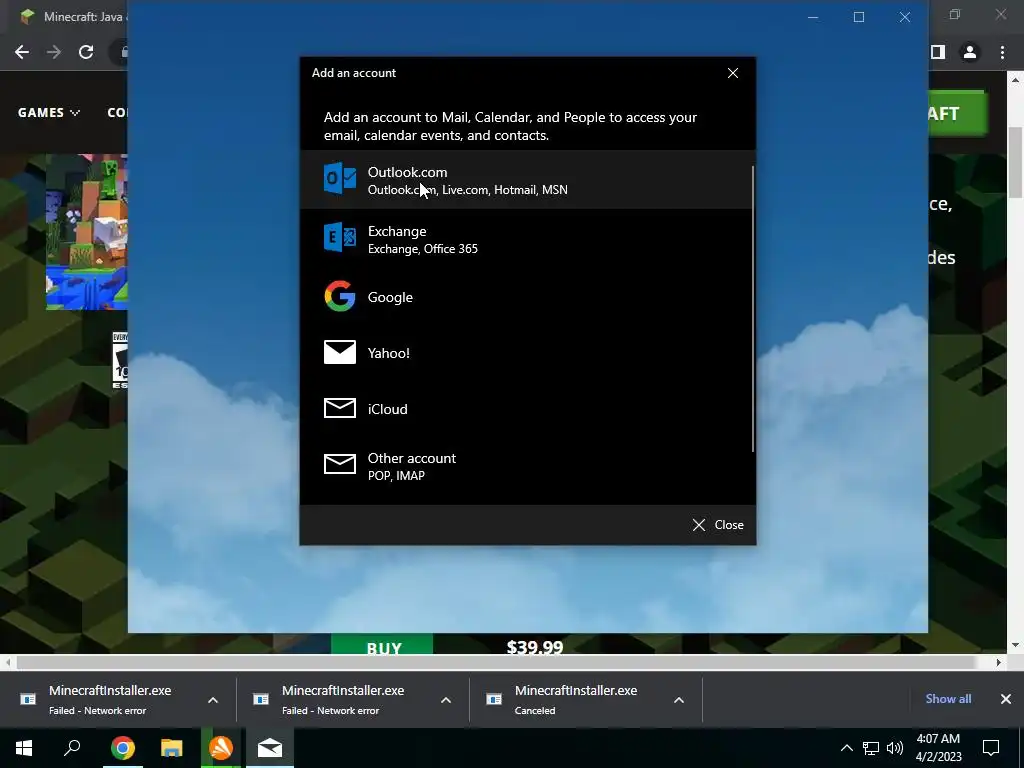The height and width of the screenshot is (768, 1024).
Task: Open Chrome side panel icon
Action: coord(938,52)
